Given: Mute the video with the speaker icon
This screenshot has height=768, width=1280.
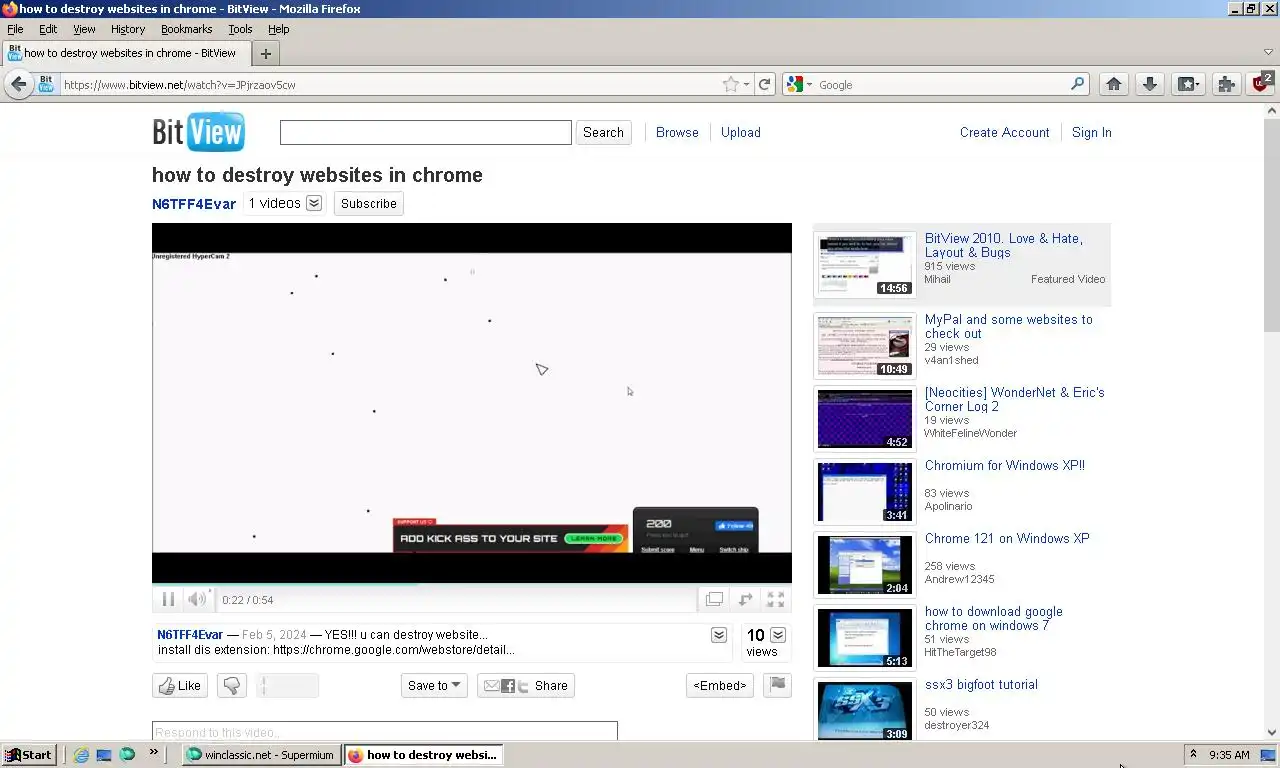Looking at the screenshot, I should pos(197,599).
